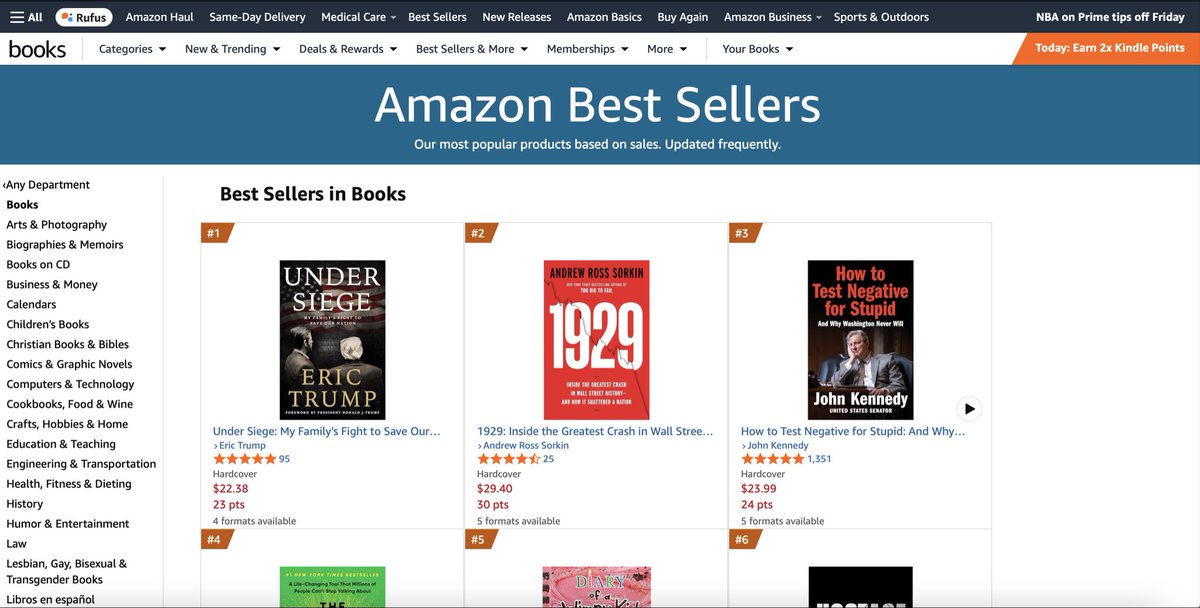
Task: Go back to Any Department
Action: tap(47, 185)
